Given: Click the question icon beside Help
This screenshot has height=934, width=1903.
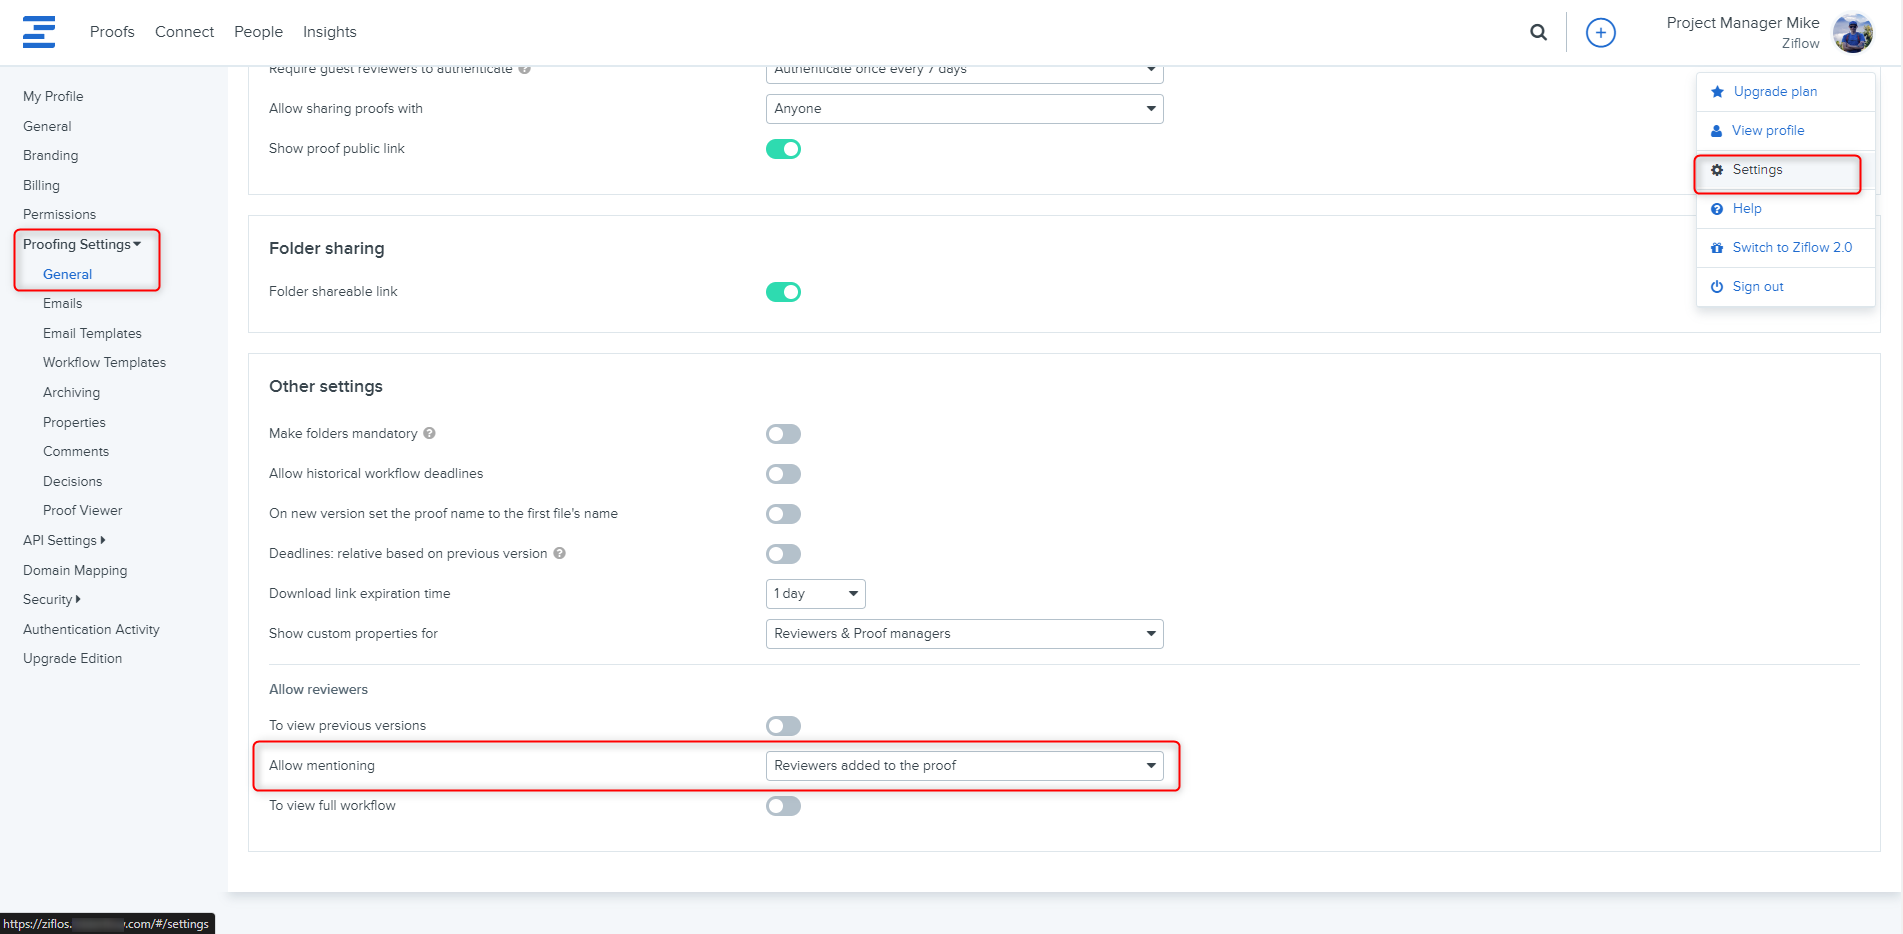Looking at the screenshot, I should click(1717, 209).
